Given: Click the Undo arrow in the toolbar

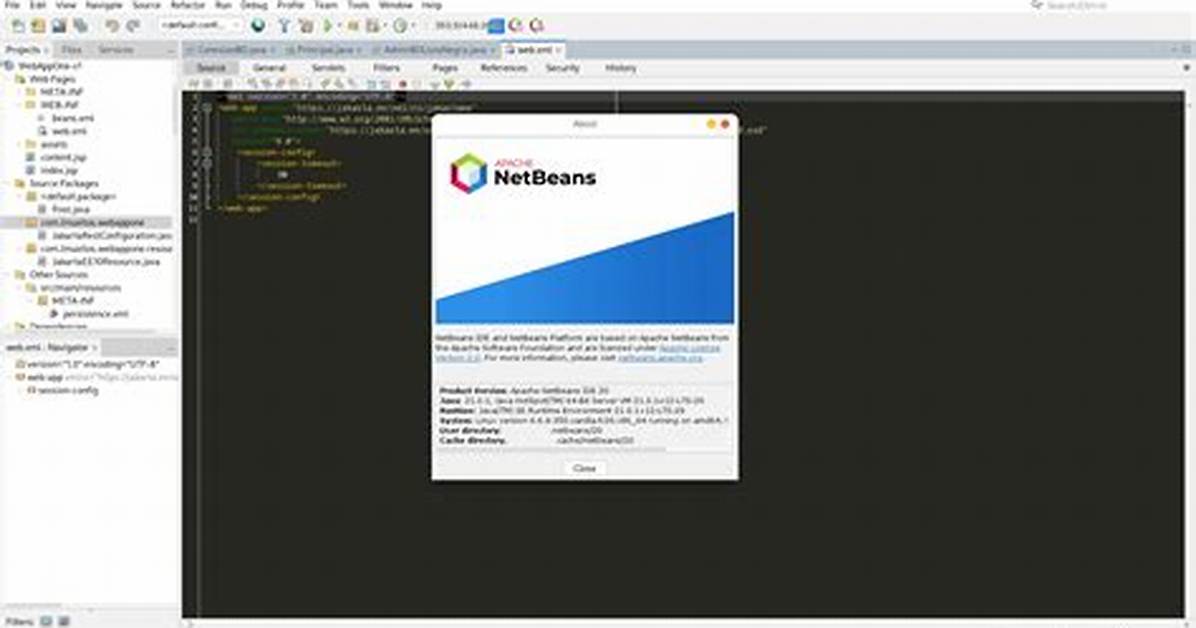Looking at the screenshot, I should [113, 25].
